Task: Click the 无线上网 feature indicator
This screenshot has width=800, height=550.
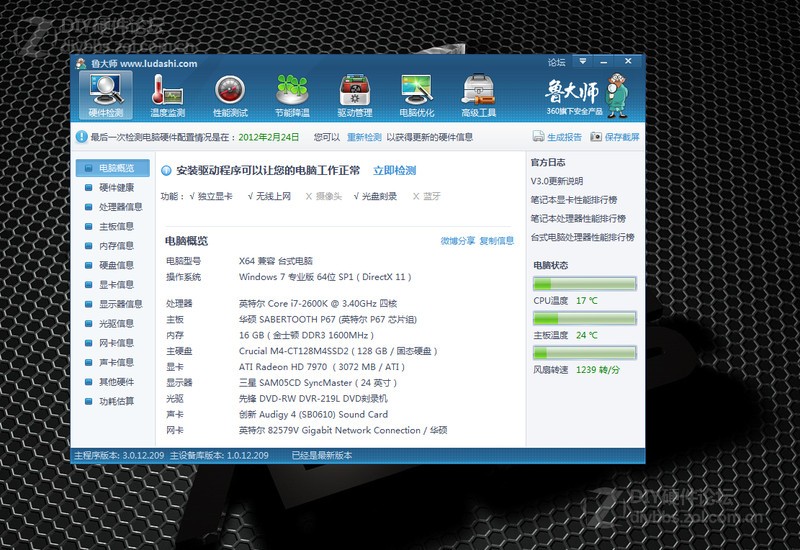Action: (x=269, y=196)
